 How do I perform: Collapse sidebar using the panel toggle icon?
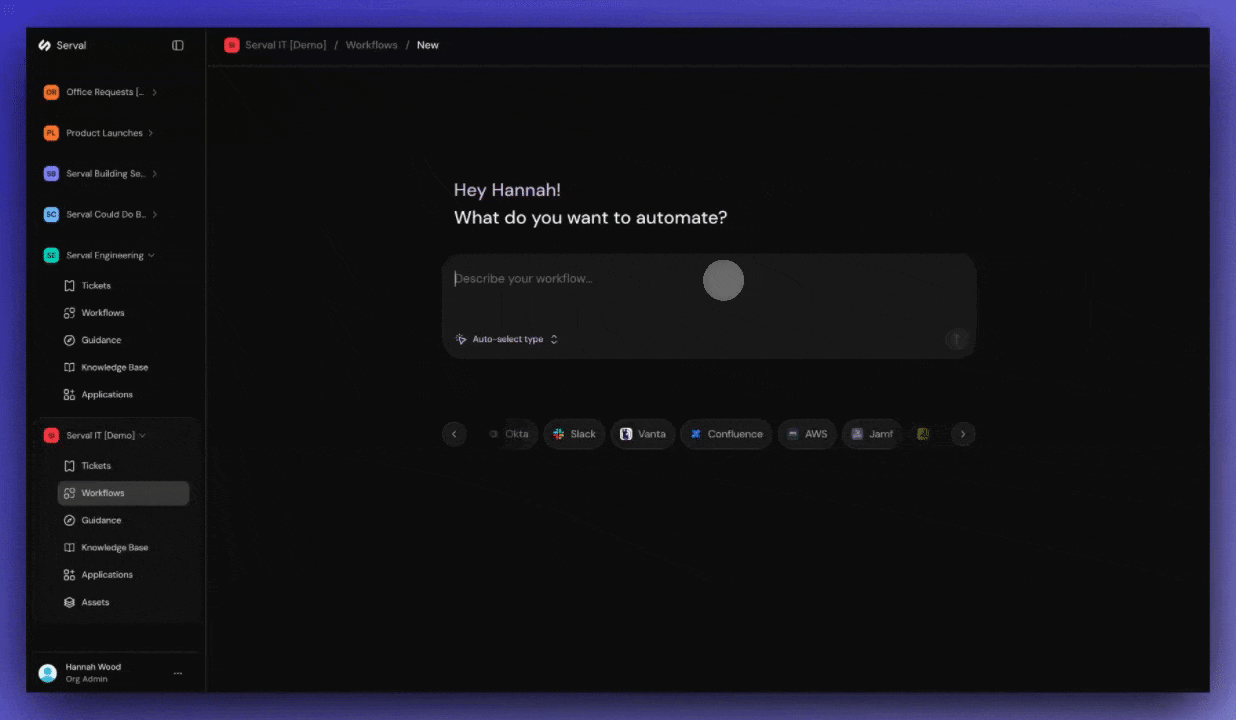pos(178,45)
